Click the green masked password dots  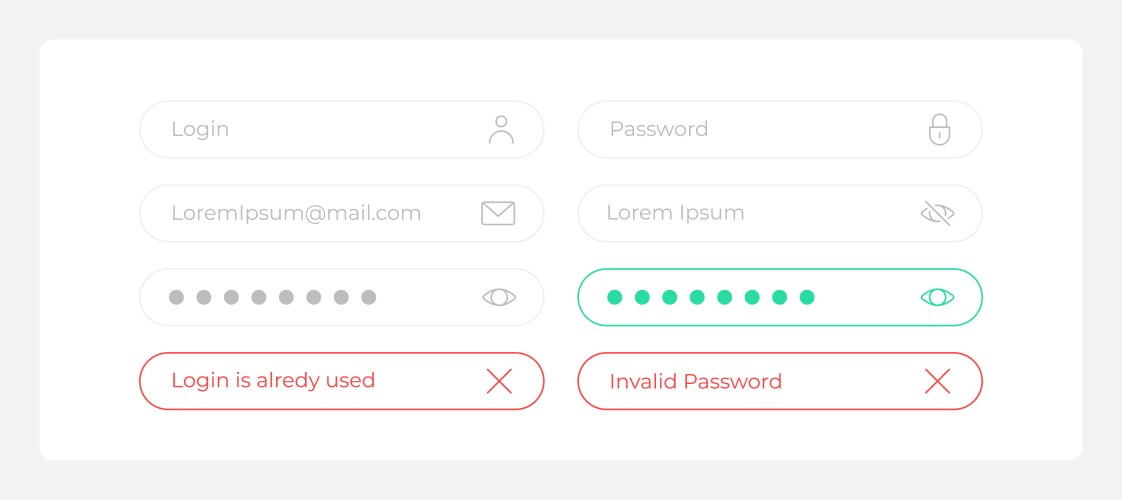tap(710, 297)
